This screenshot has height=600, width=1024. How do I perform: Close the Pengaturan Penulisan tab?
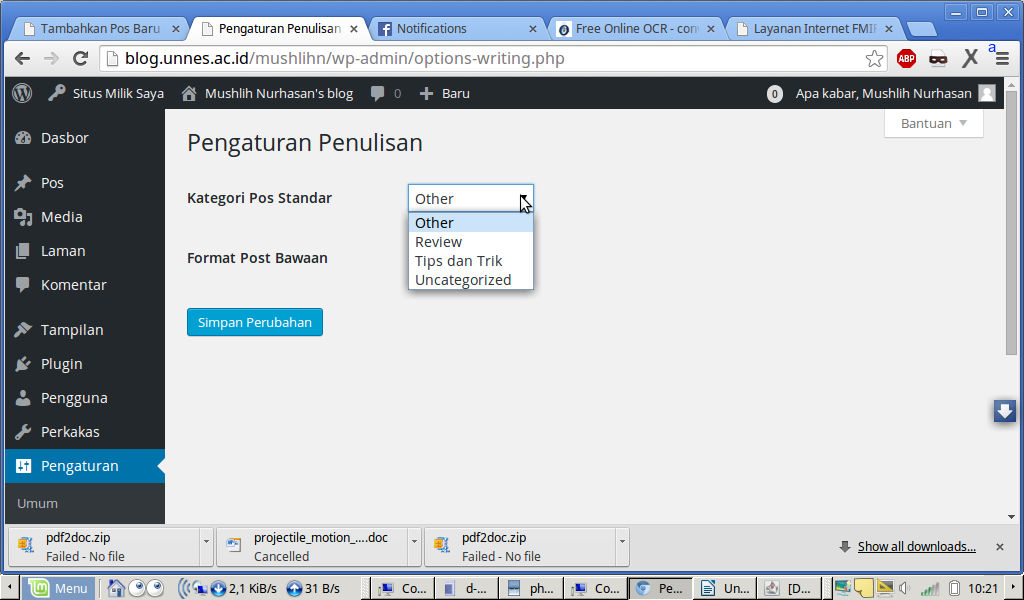pos(354,29)
